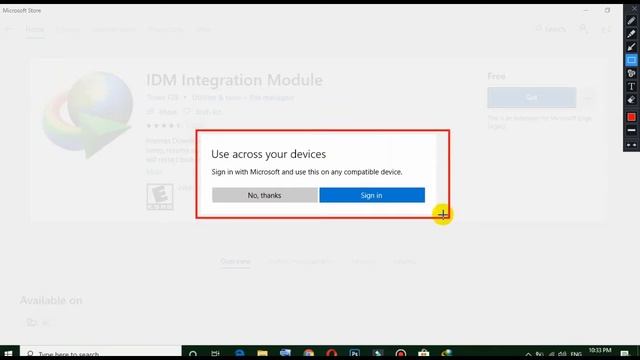Select the text T tool
Image resolution: width=640 pixels, height=360 pixels.
(631, 87)
